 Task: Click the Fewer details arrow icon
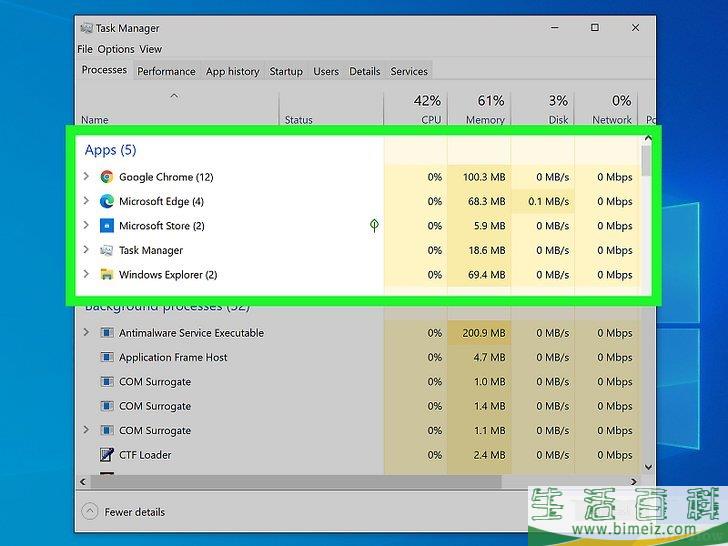point(90,512)
